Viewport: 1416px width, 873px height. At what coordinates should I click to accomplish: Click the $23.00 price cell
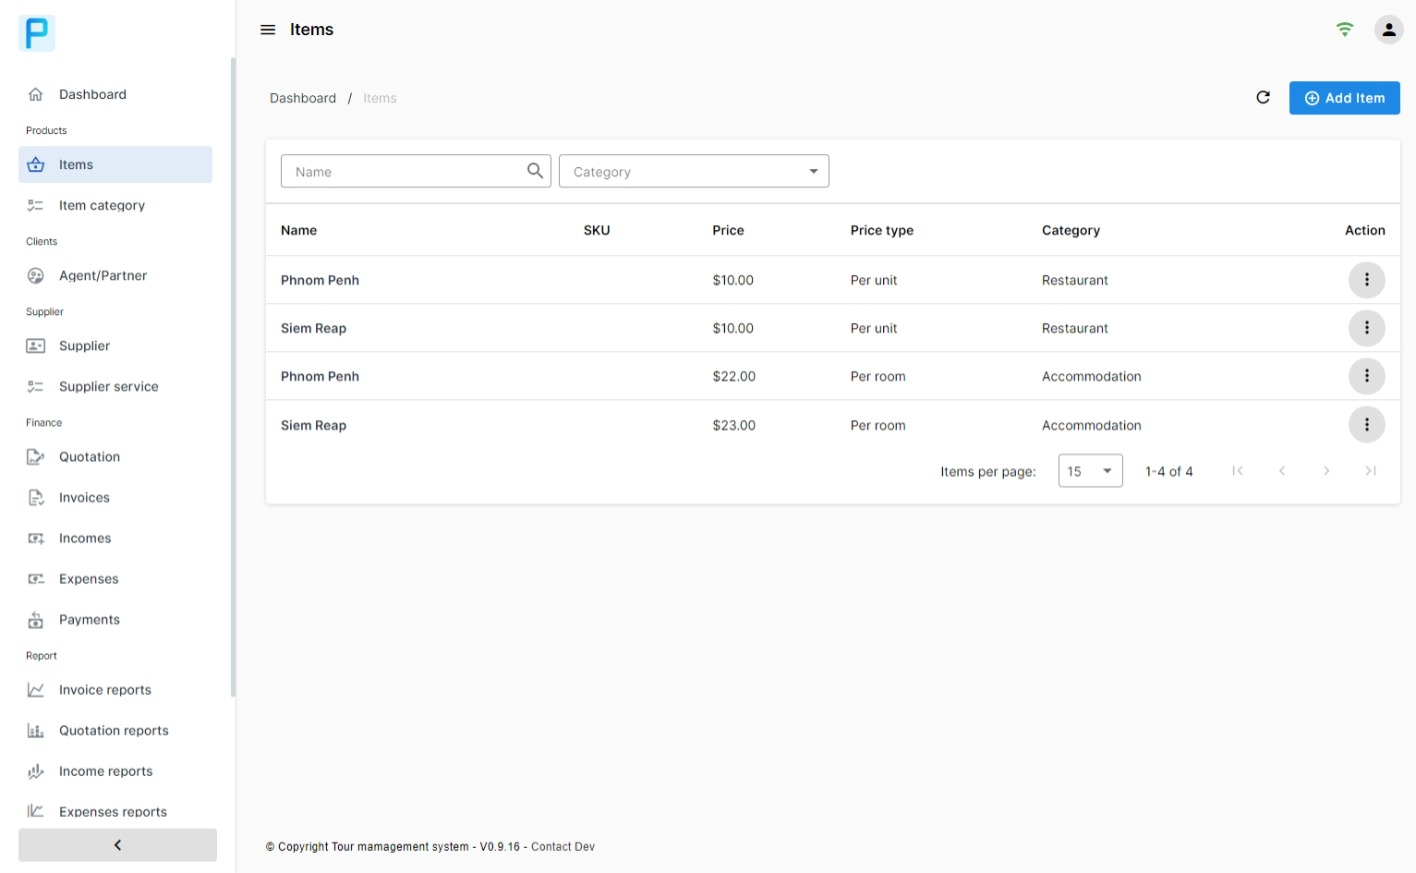734,425
